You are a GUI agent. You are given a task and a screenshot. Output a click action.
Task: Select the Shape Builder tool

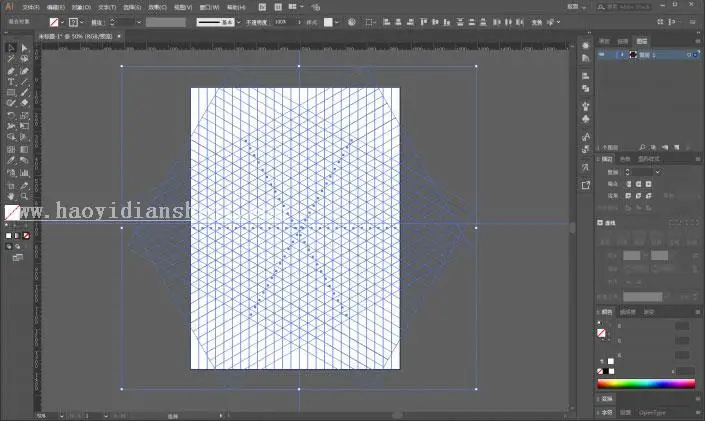point(11,137)
